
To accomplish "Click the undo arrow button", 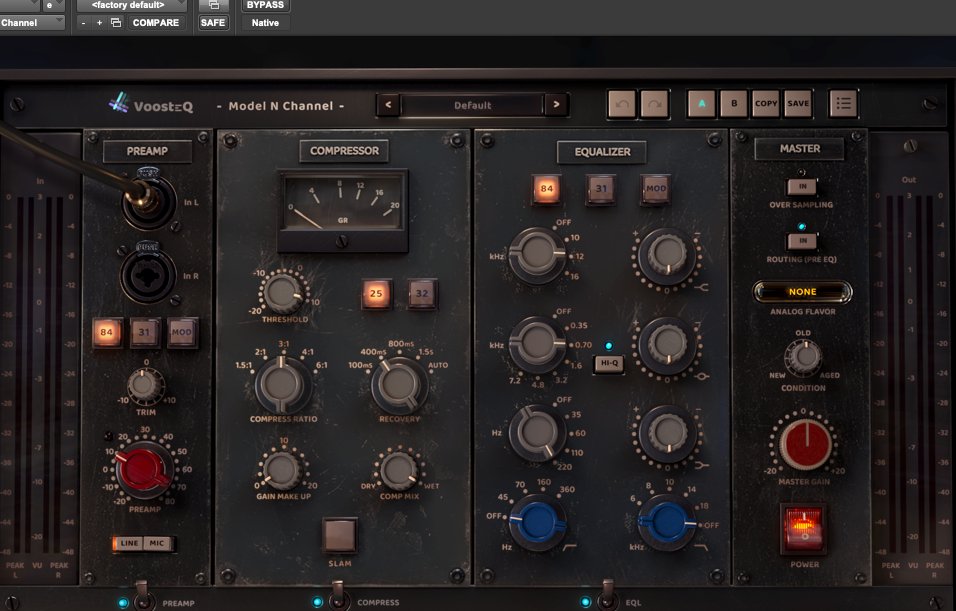I will (622, 104).
